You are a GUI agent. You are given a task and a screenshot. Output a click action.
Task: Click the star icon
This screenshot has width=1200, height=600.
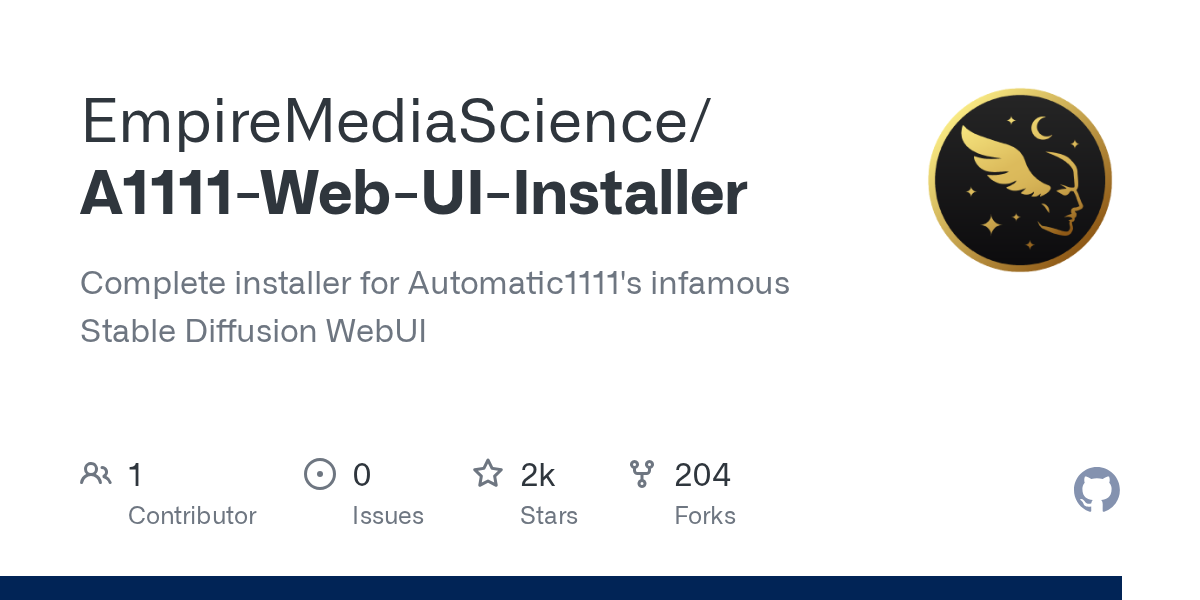point(488,474)
